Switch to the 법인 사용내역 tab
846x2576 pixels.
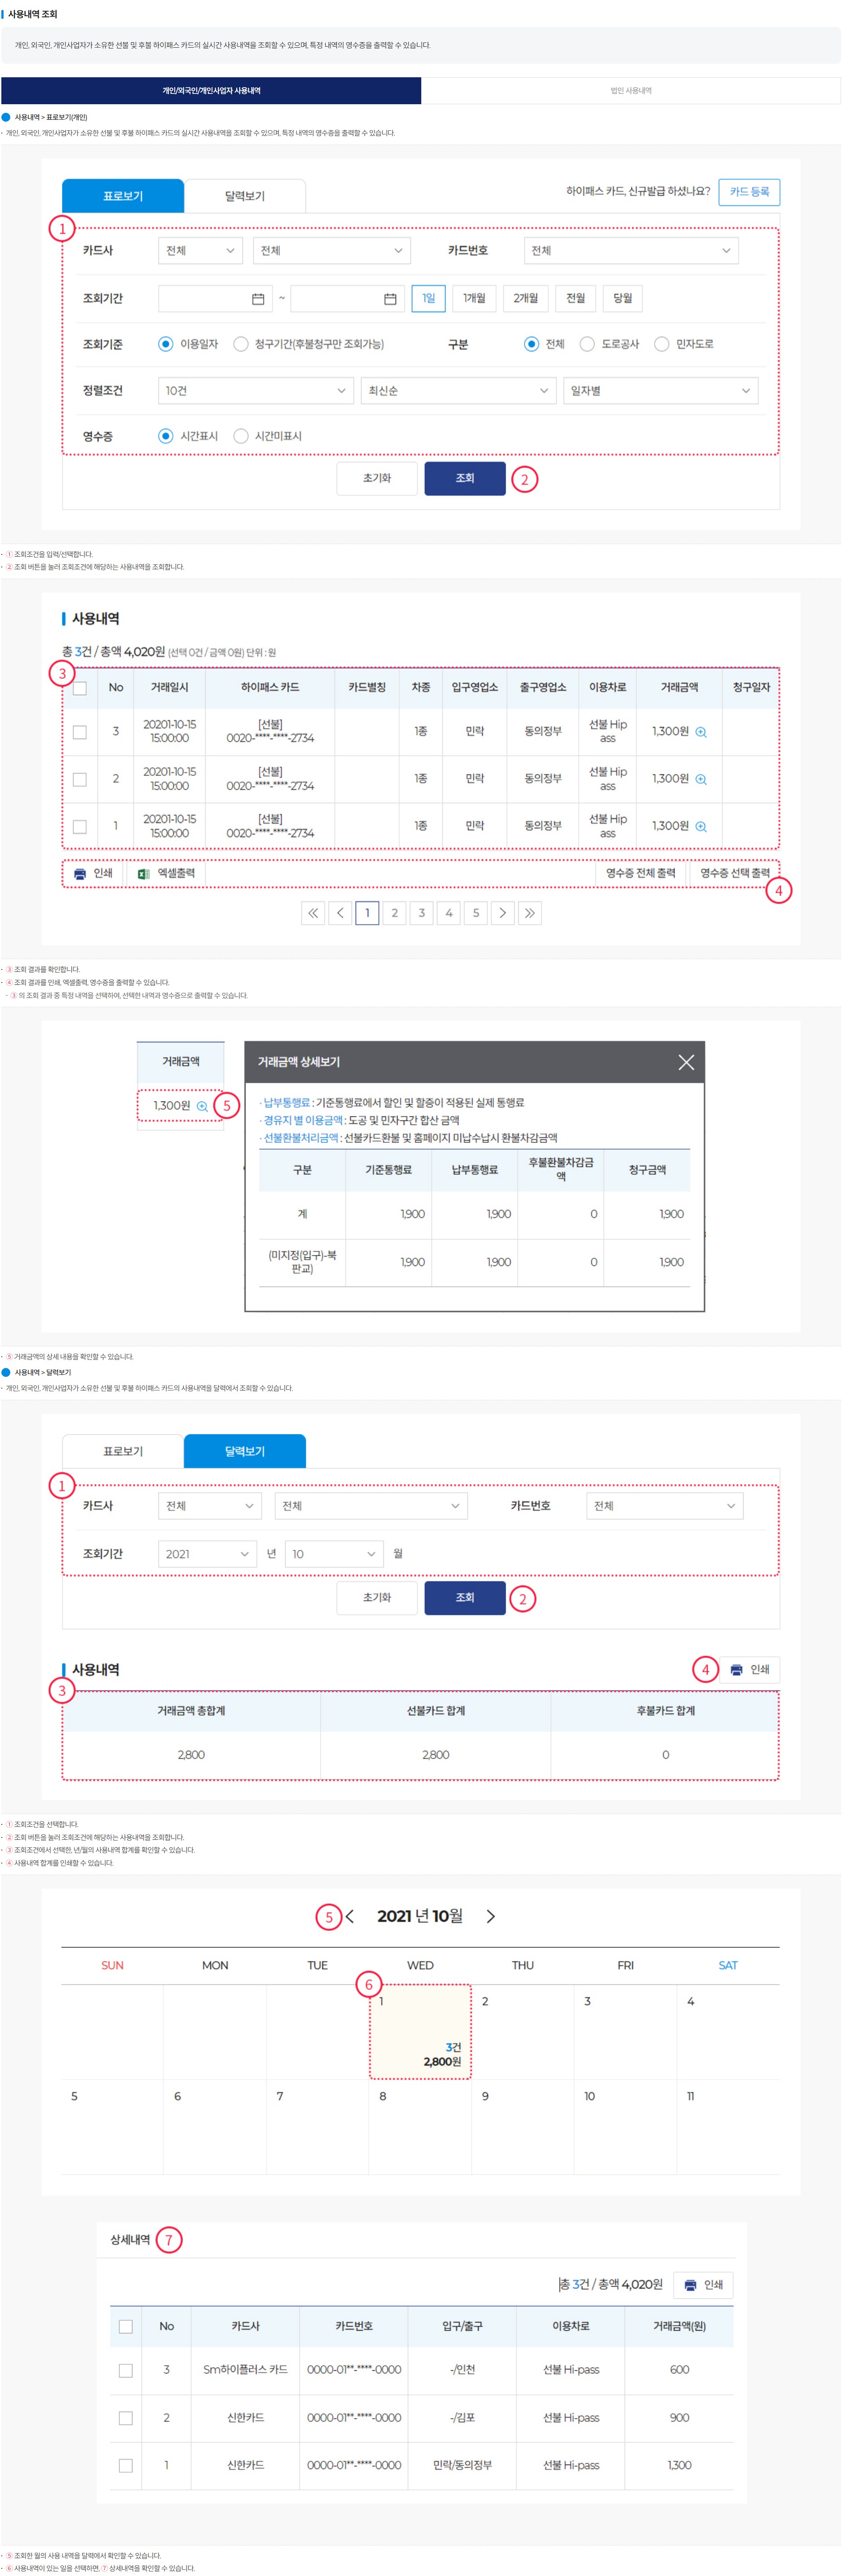point(631,91)
